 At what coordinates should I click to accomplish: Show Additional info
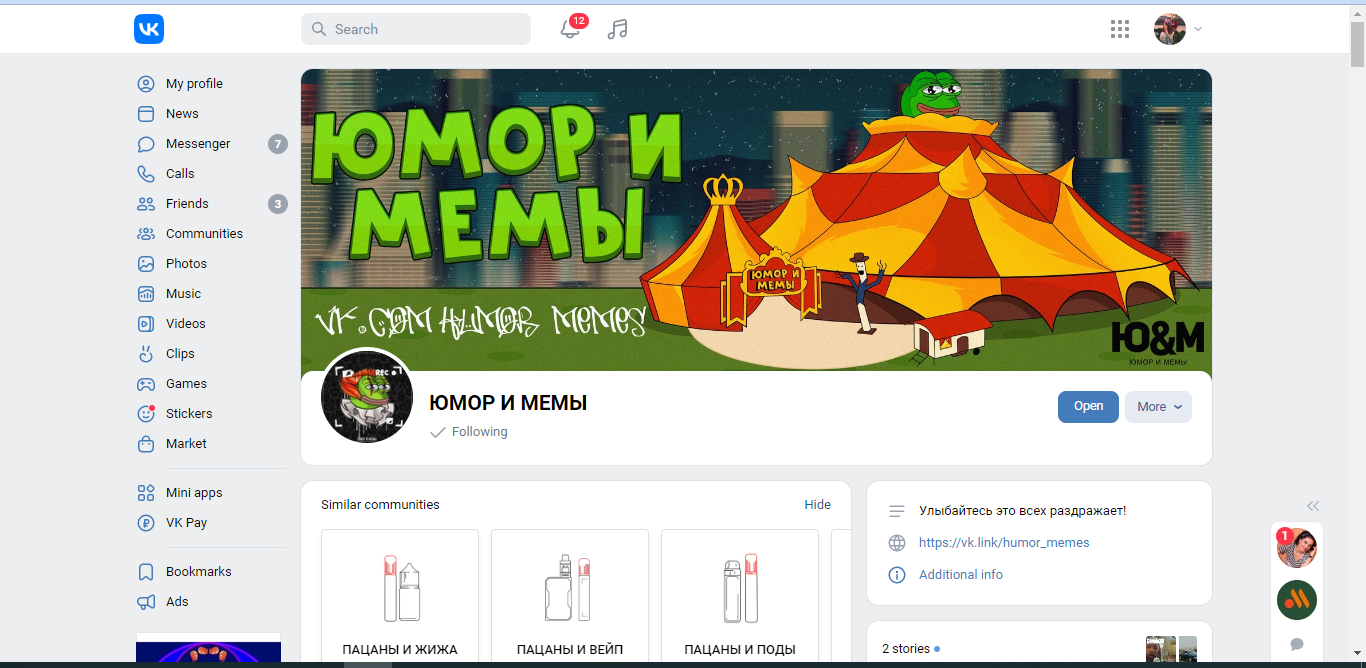[x=961, y=575]
